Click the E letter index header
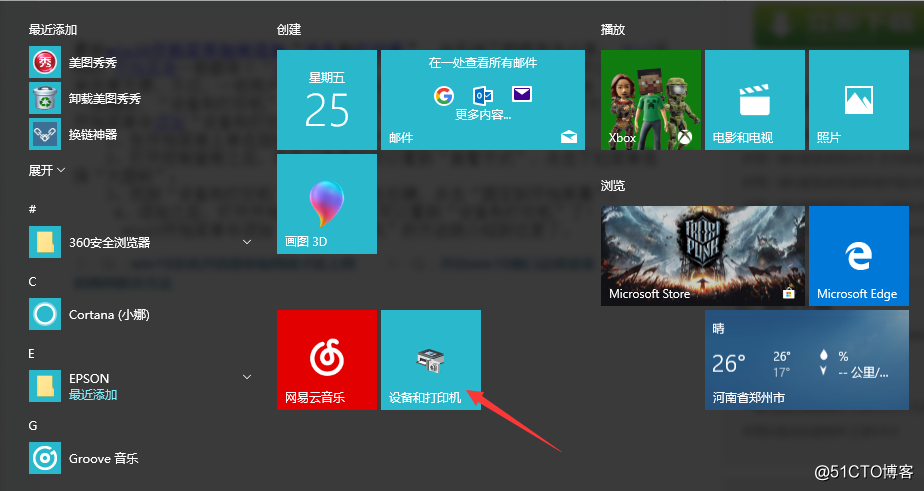 coord(32,354)
